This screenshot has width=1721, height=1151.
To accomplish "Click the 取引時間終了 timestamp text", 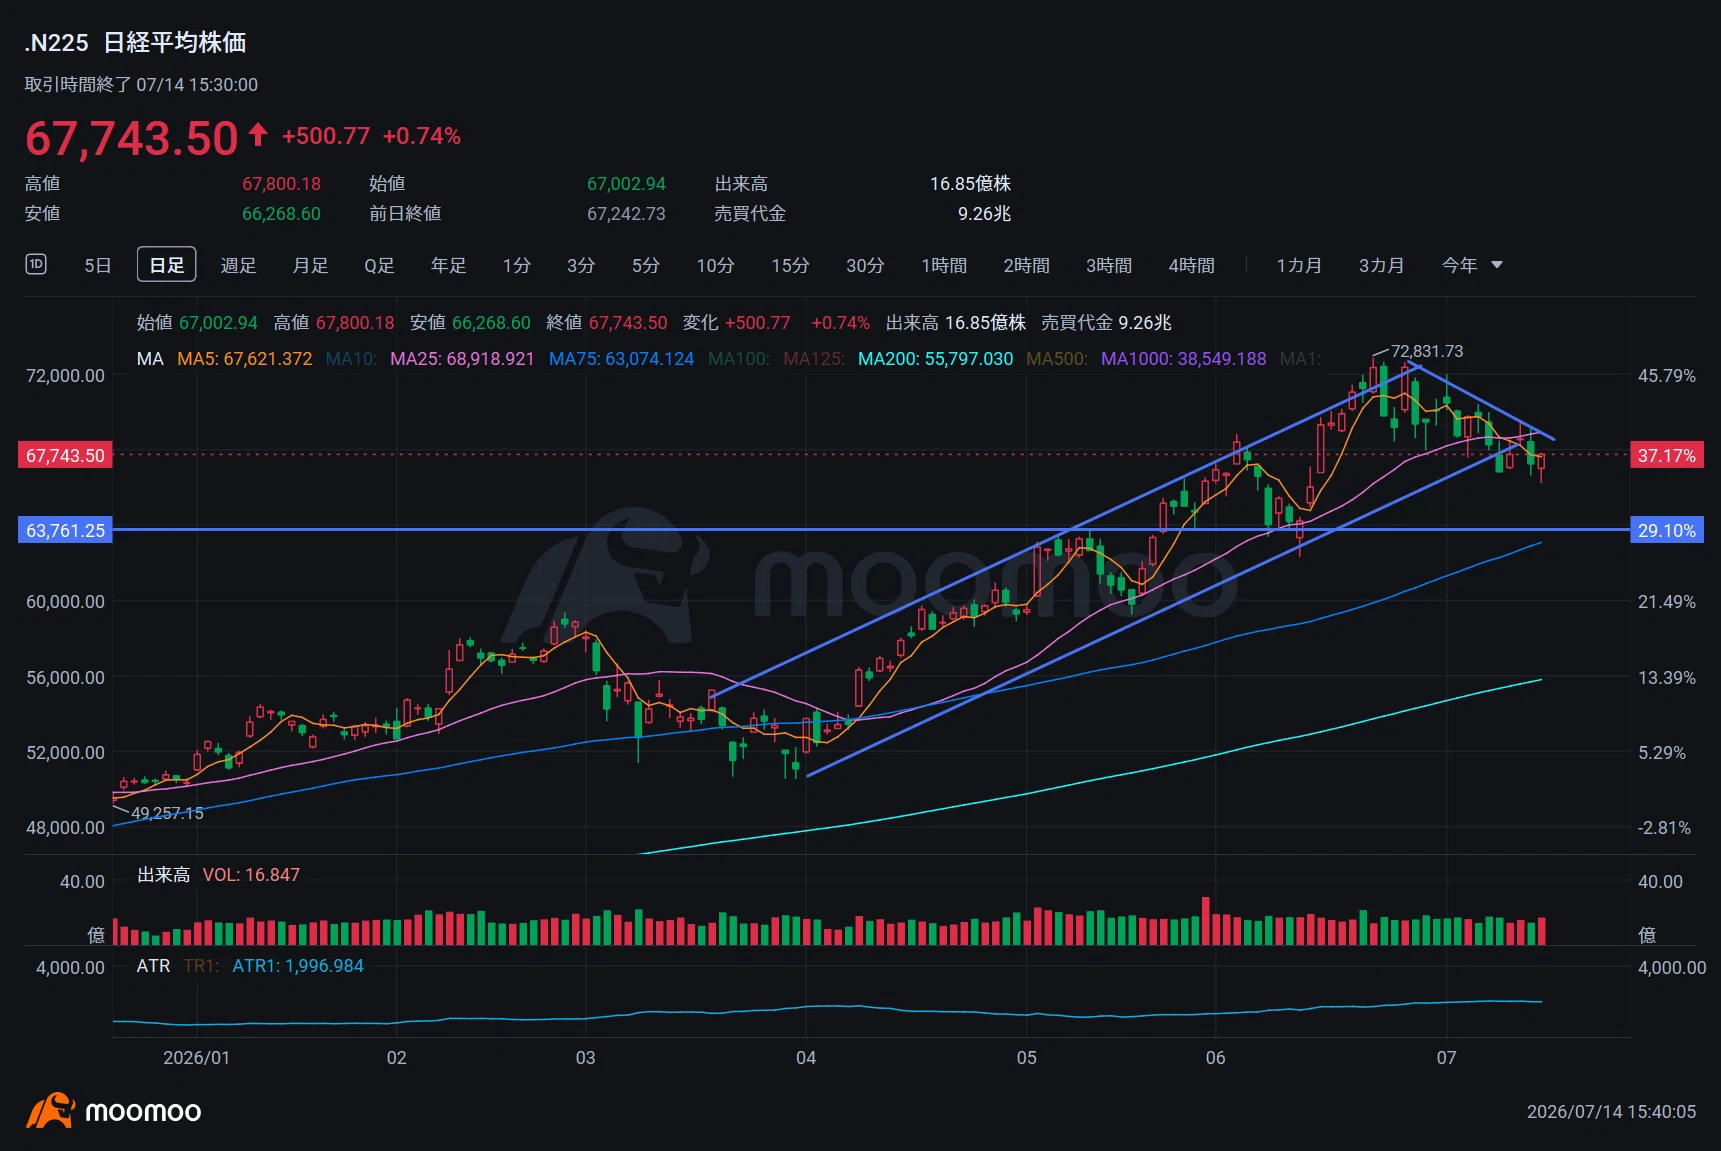I will click(141, 85).
